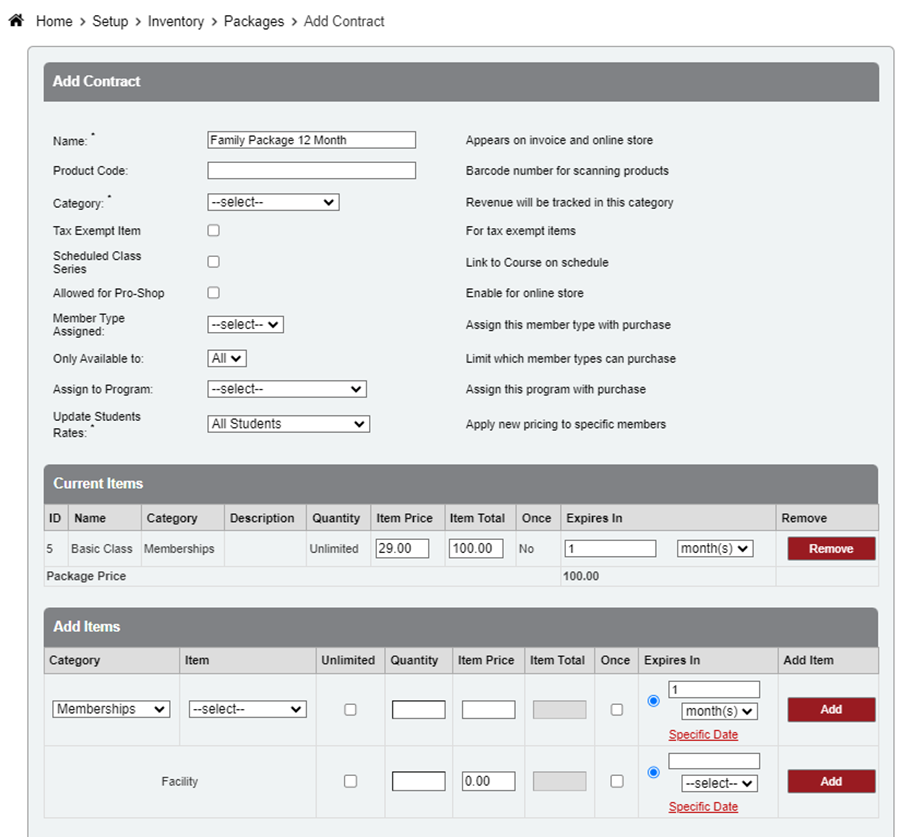Click Add button for Facility row
Image resolution: width=900 pixels, height=837 pixels.
(x=830, y=782)
